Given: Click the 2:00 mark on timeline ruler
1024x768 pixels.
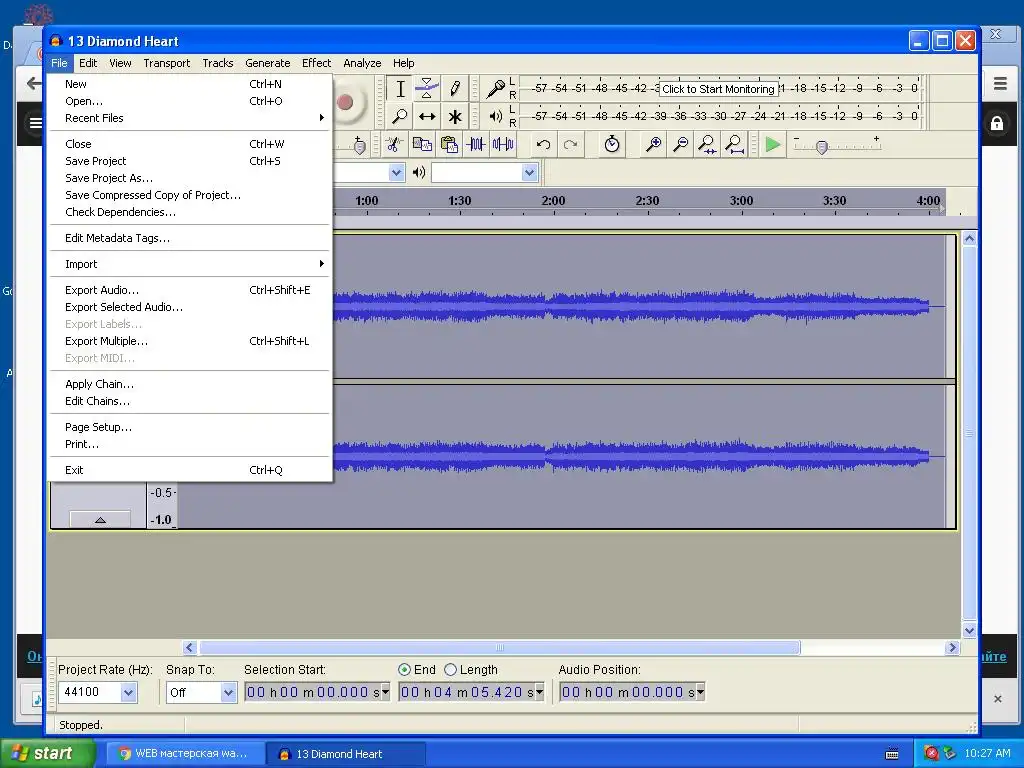Looking at the screenshot, I should (x=553, y=201).
